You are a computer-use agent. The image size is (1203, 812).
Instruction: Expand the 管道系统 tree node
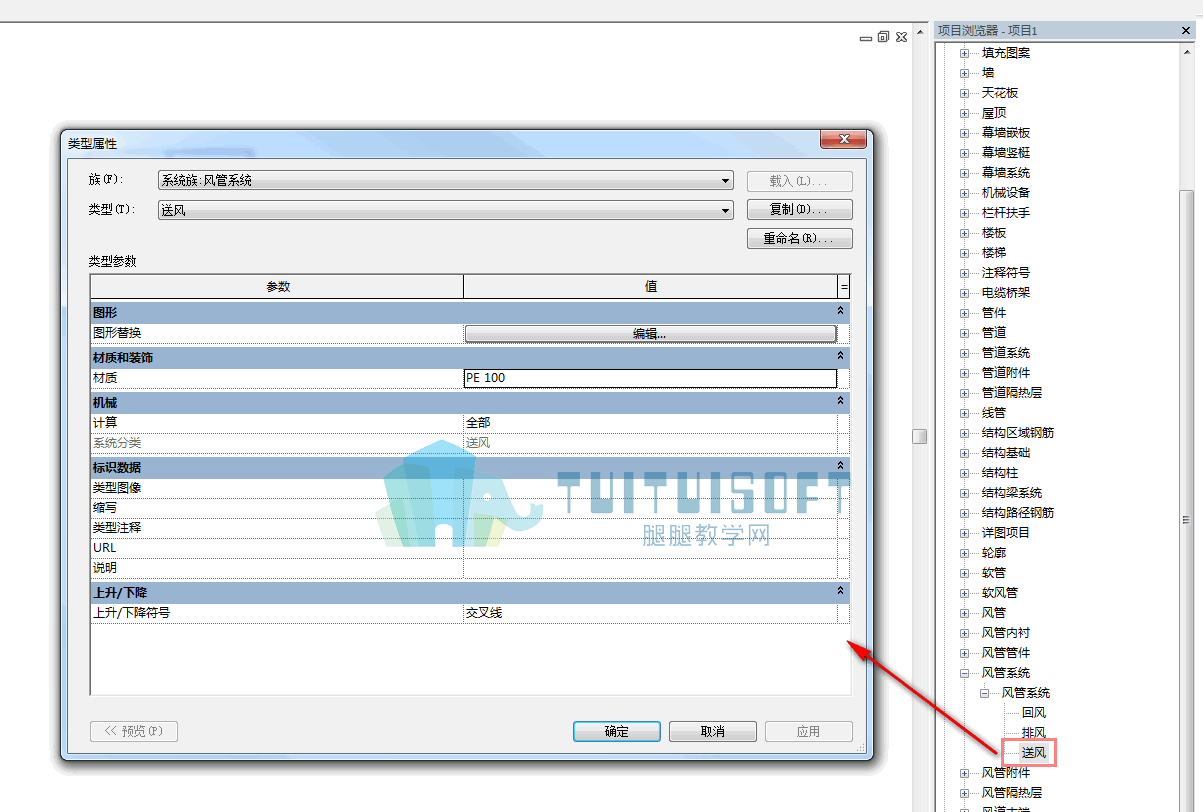[x=964, y=353]
